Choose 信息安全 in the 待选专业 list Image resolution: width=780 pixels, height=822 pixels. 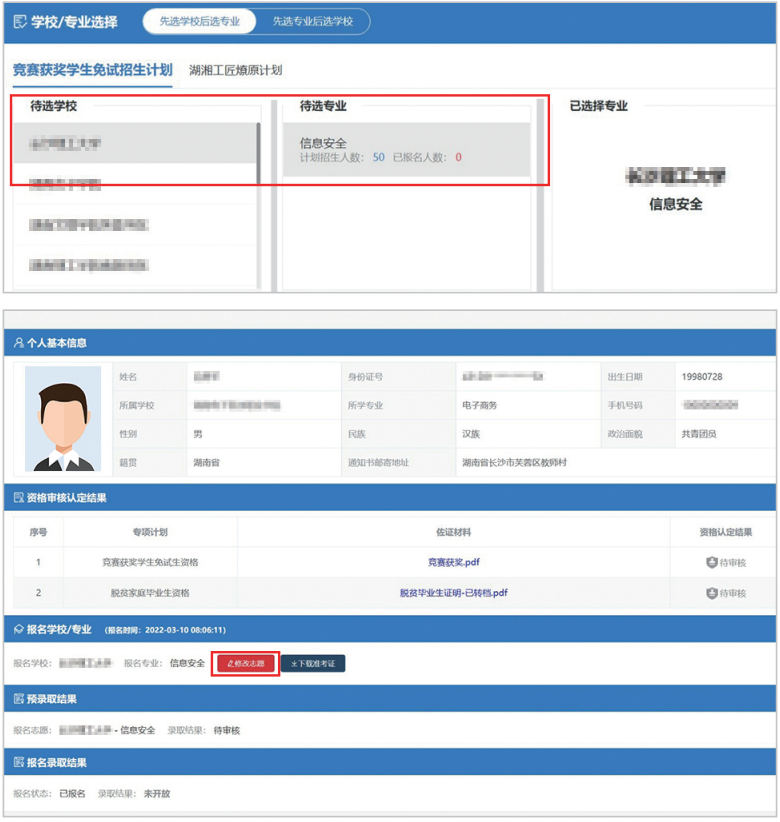coord(406,150)
